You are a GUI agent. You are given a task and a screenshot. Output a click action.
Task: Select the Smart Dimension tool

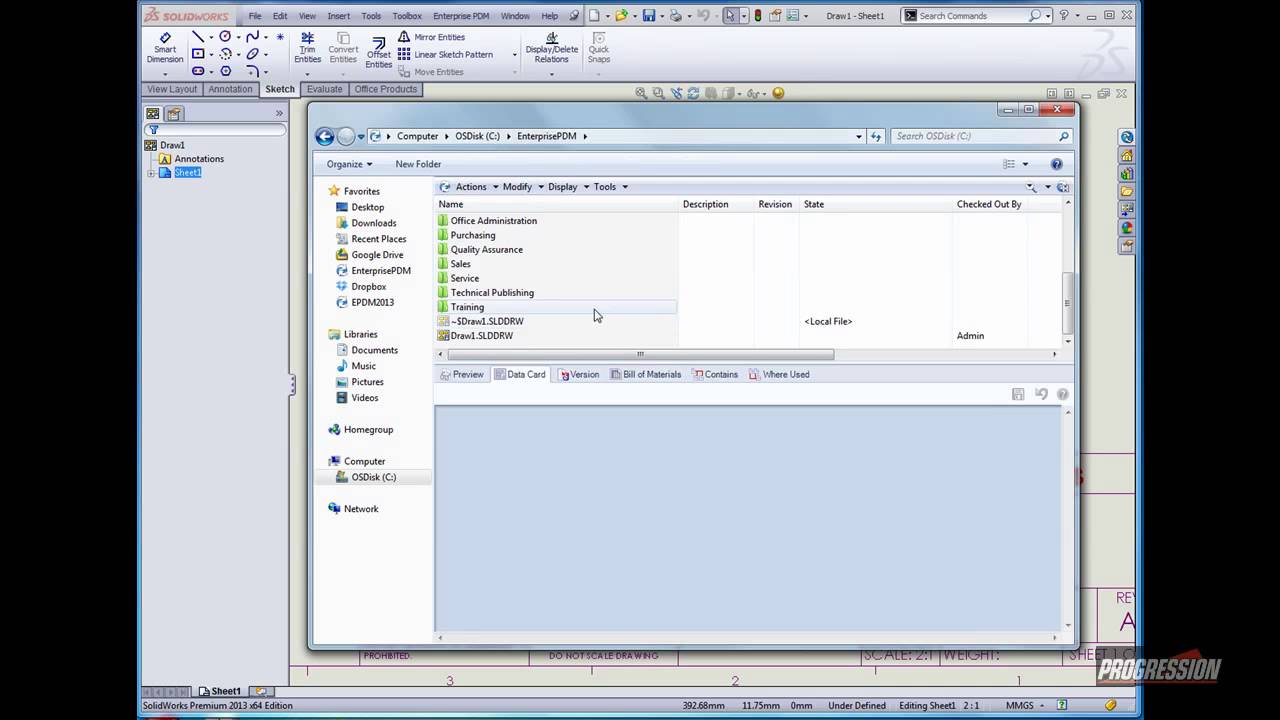(x=165, y=48)
